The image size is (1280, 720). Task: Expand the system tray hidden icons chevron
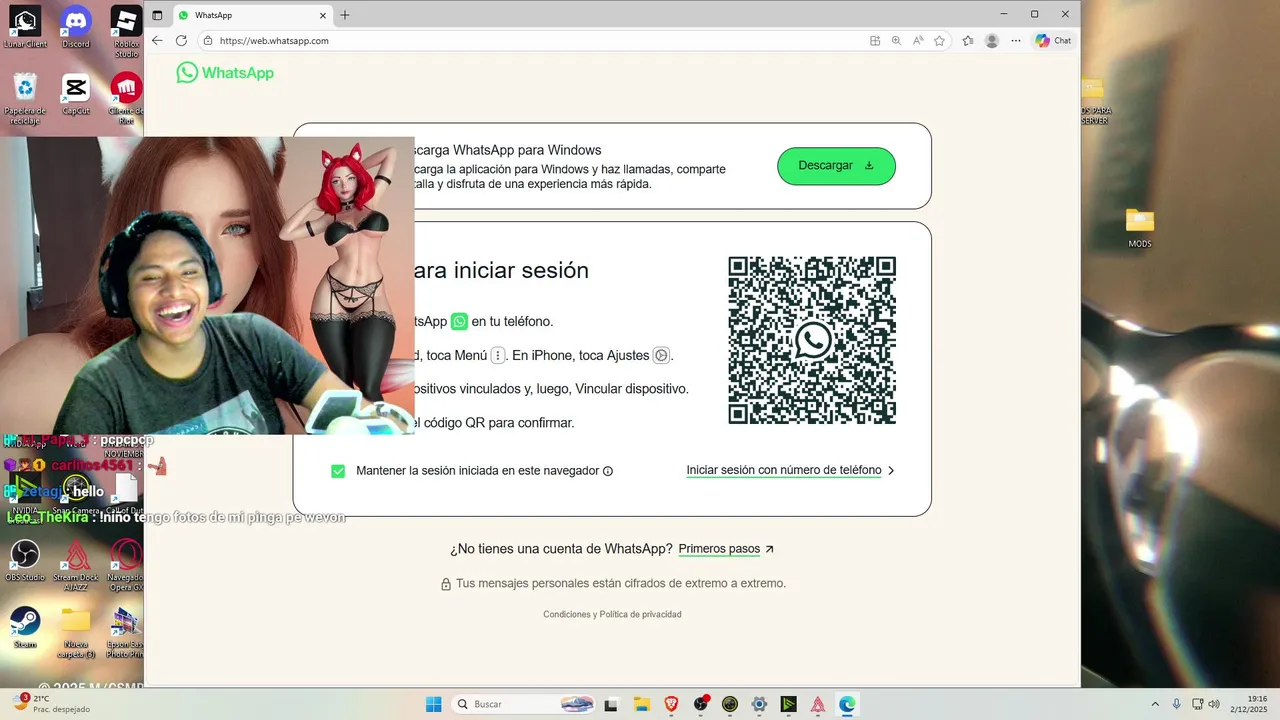[x=1155, y=704]
